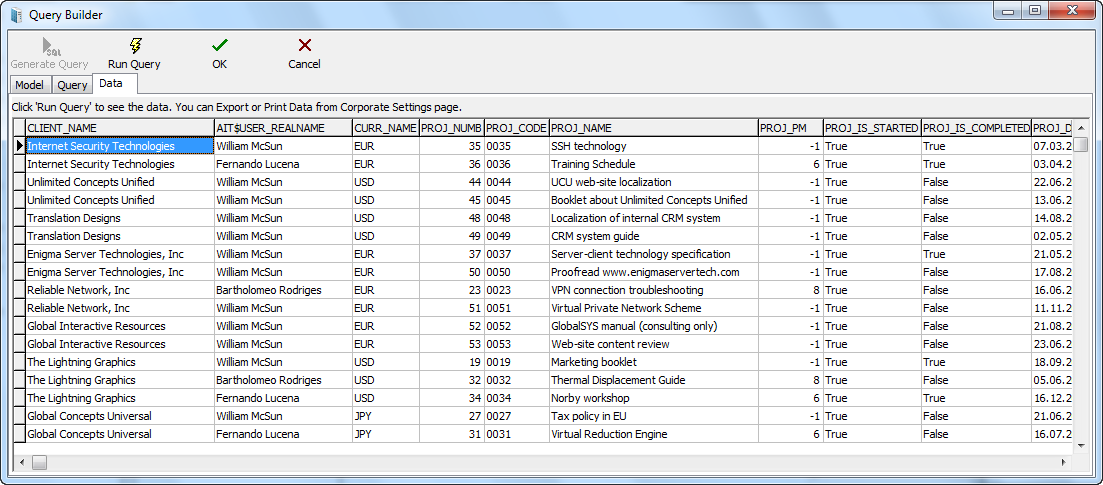The image size is (1103, 485).
Task: Click the PROJ_IS_COMPLETED column header
Action: pos(976,128)
